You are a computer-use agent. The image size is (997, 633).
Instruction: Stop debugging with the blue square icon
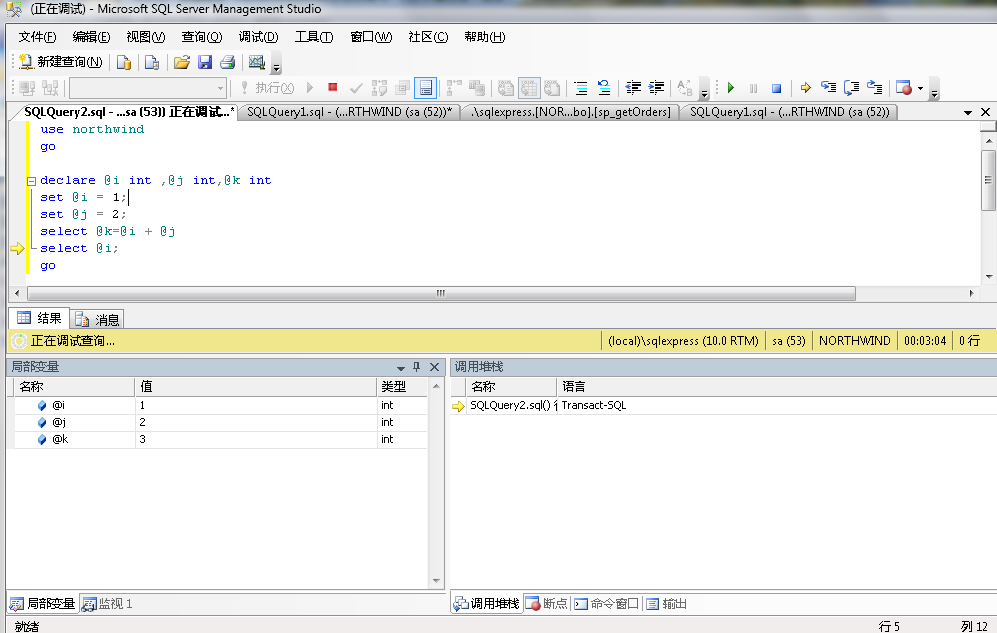[778, 87]
